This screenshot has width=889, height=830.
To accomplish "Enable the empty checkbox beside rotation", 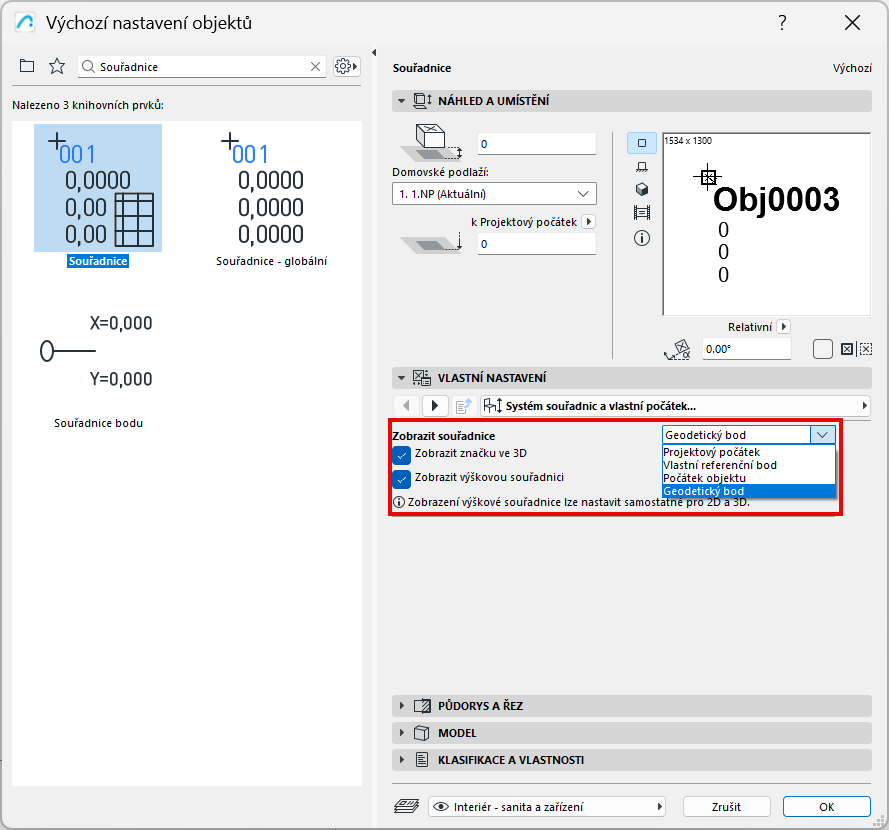I will point(823,349).
